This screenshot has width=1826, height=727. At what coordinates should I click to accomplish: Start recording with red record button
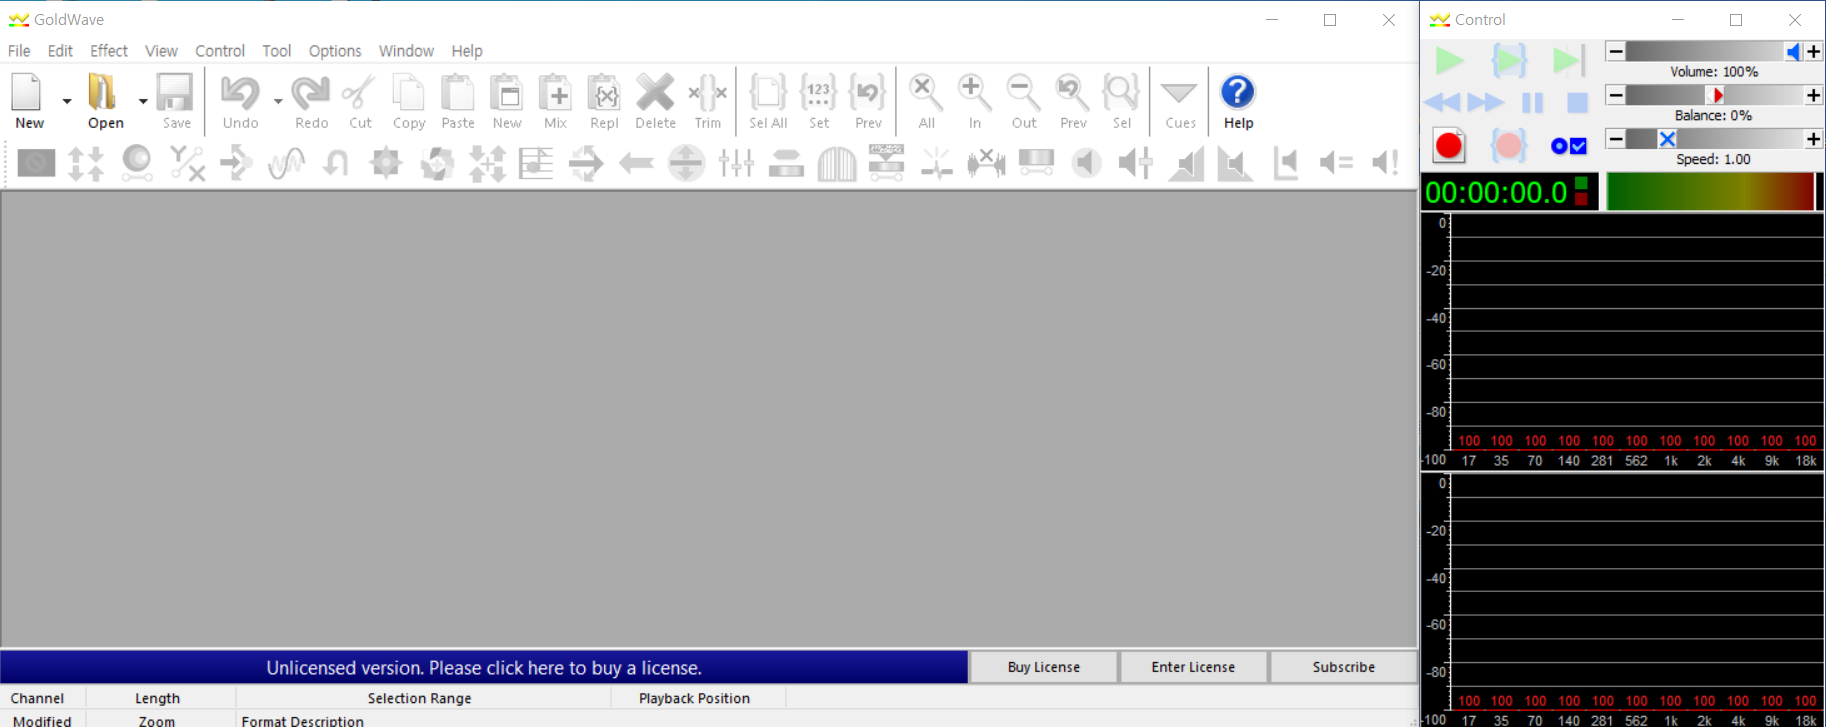click(1449, 146)
